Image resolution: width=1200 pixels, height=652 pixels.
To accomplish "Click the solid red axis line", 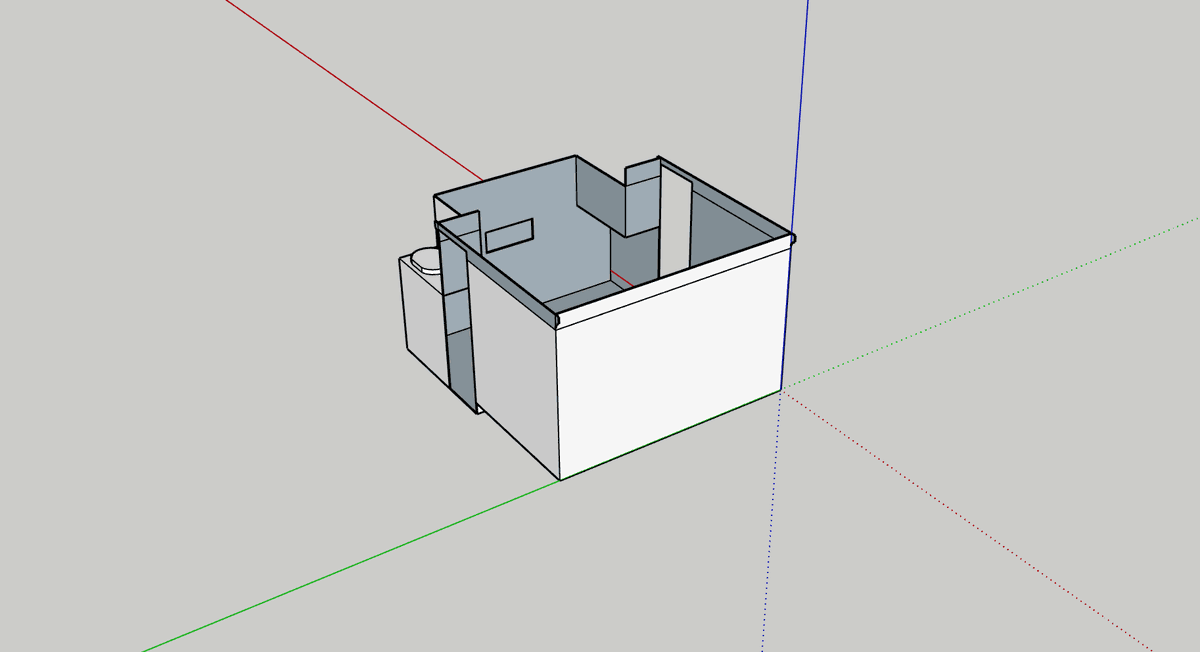I will pos(350,90).
